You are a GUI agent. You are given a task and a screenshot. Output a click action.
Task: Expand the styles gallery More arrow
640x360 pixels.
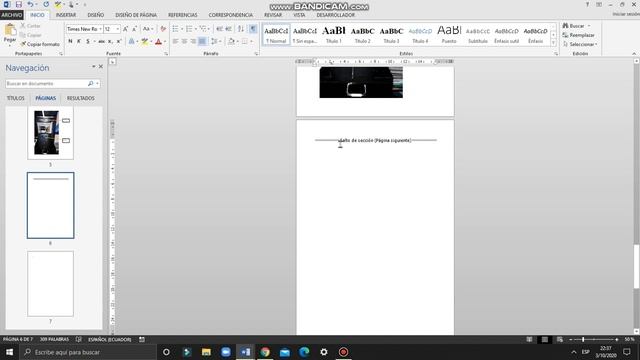click(553, 43)
